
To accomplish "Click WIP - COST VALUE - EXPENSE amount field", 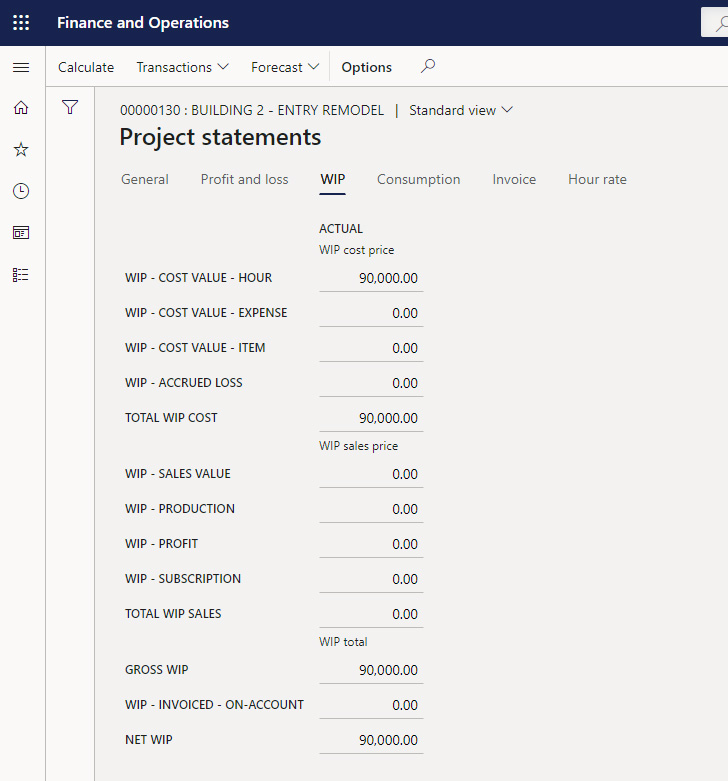I will [371, 313].
